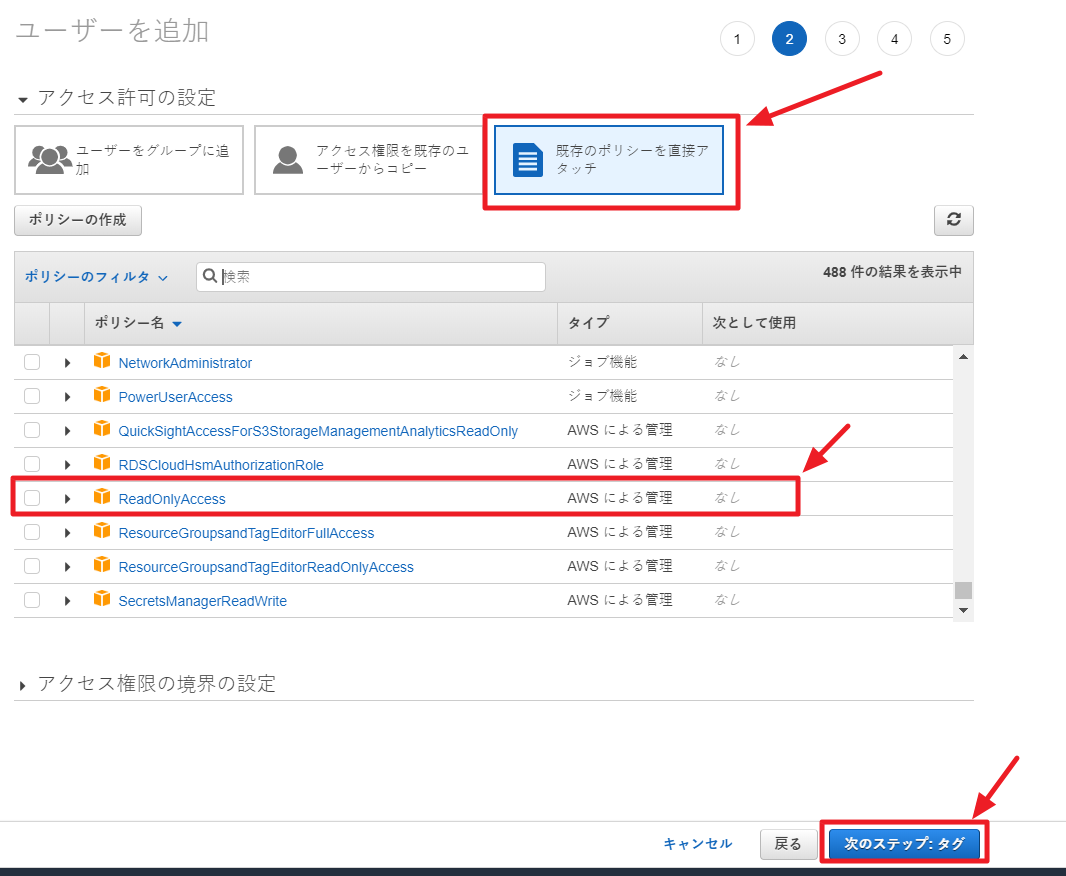The image size is (1066, 876).
Task: Click the orange box icon beside ReadOnlyAccess
Action: (x=102, y=497)
